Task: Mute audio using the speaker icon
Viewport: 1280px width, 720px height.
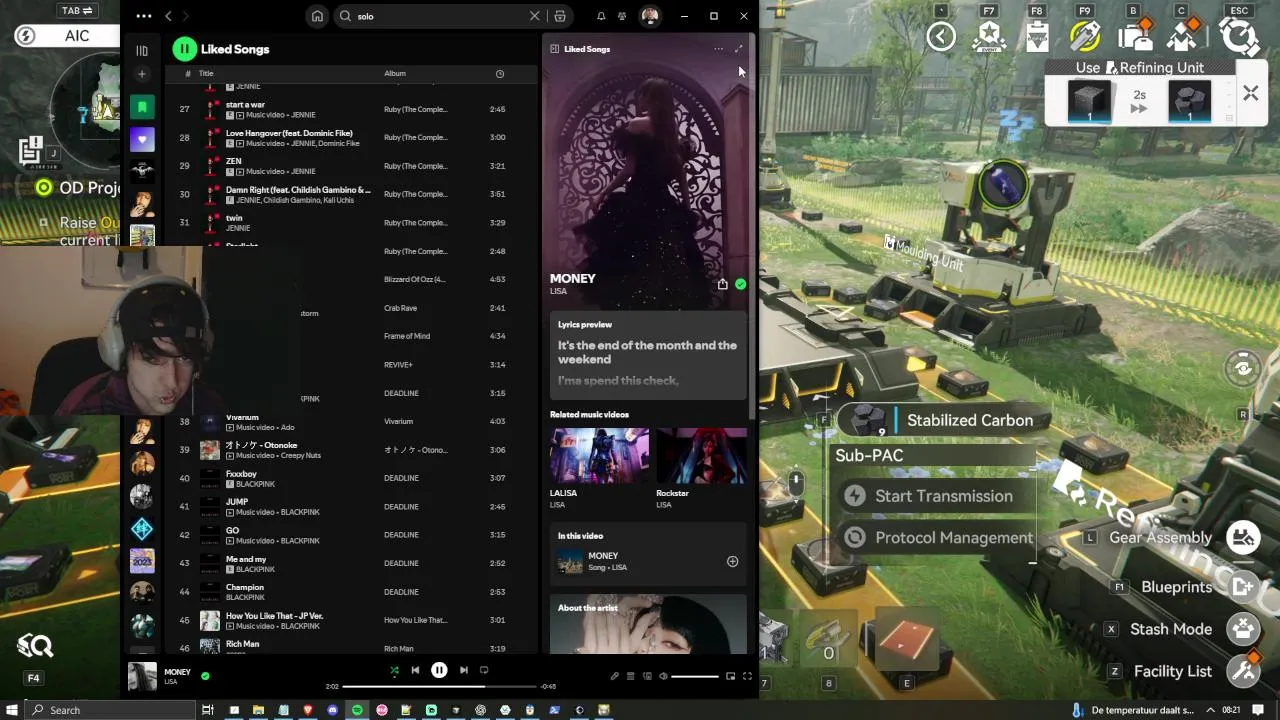Action: (663, 677)
